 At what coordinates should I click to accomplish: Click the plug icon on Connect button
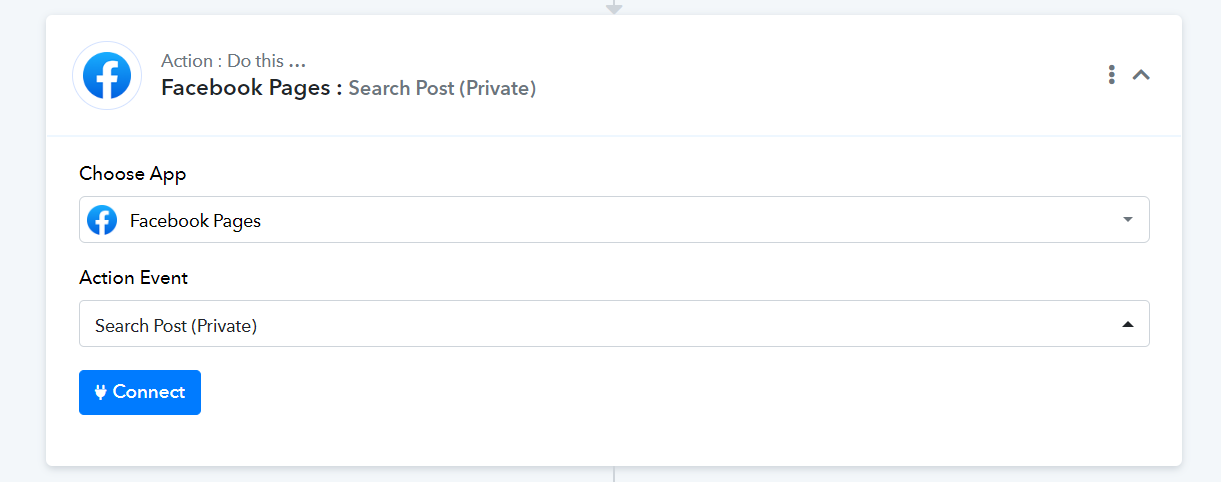click(100, 392)
